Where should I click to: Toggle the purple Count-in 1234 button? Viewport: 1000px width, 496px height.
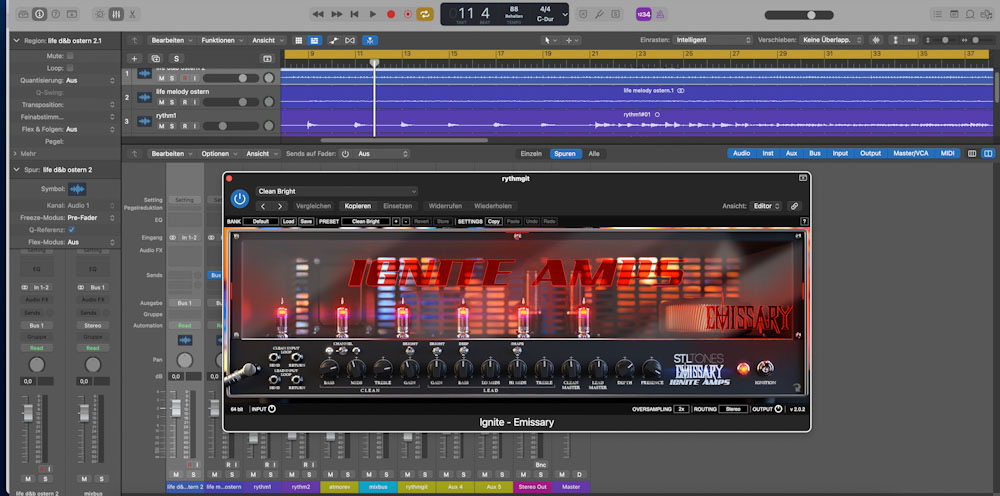click(643, 14)
